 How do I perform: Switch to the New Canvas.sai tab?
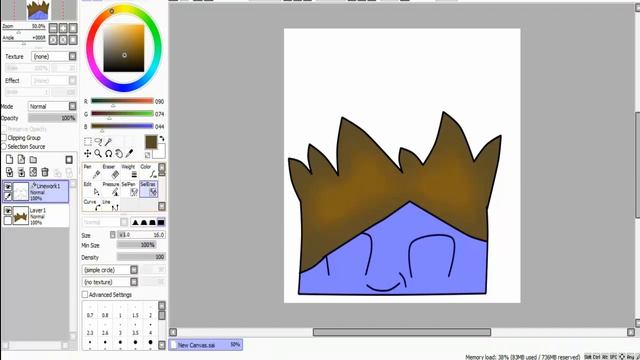[x=205, y=345]
